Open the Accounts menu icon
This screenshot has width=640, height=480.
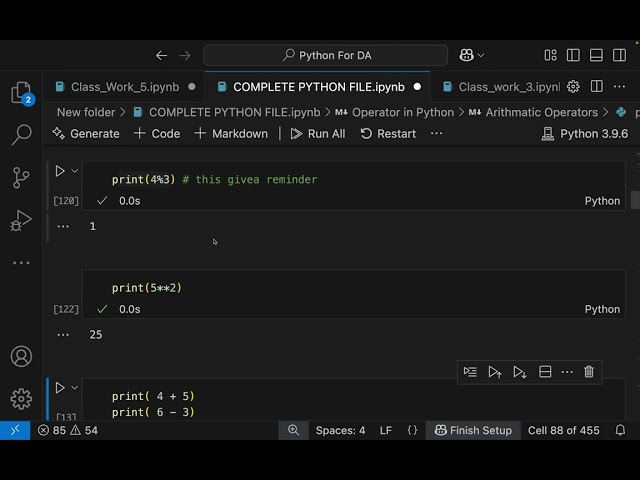pyautogui.click(x=21, y=356)
